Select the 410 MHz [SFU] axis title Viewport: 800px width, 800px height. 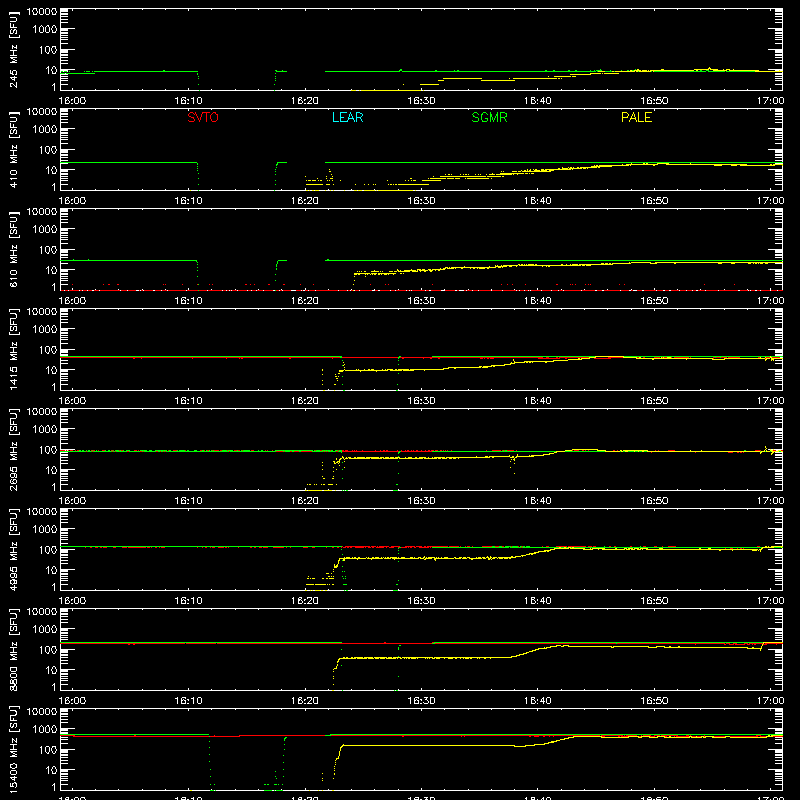[14, 149]
